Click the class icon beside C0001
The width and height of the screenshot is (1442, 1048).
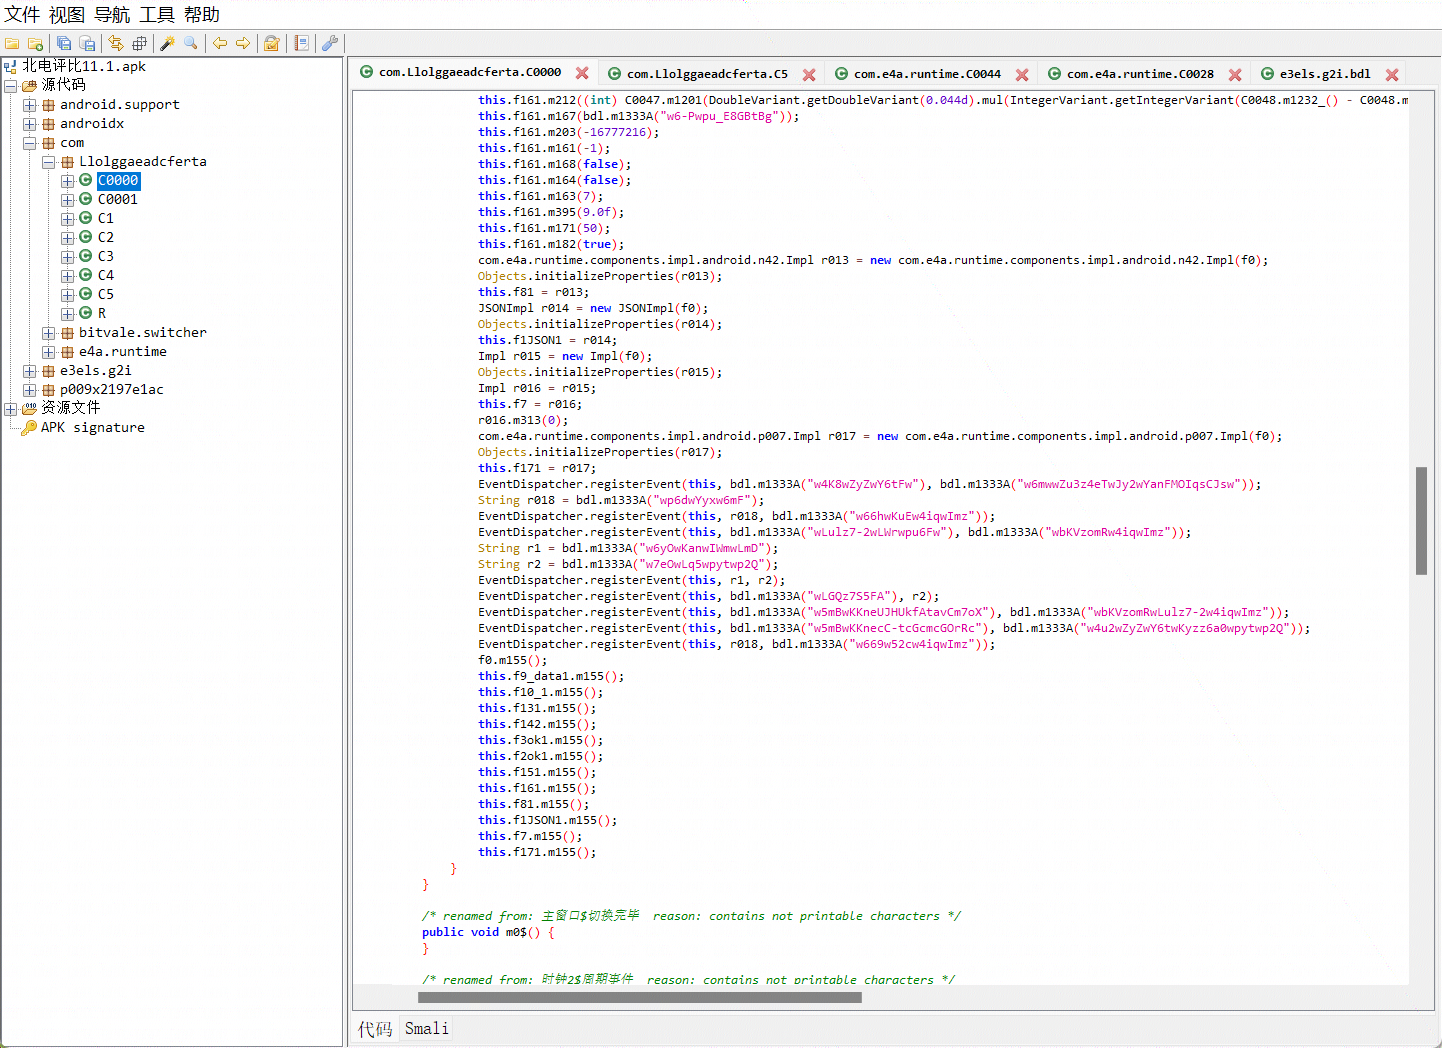pos(86,199)
